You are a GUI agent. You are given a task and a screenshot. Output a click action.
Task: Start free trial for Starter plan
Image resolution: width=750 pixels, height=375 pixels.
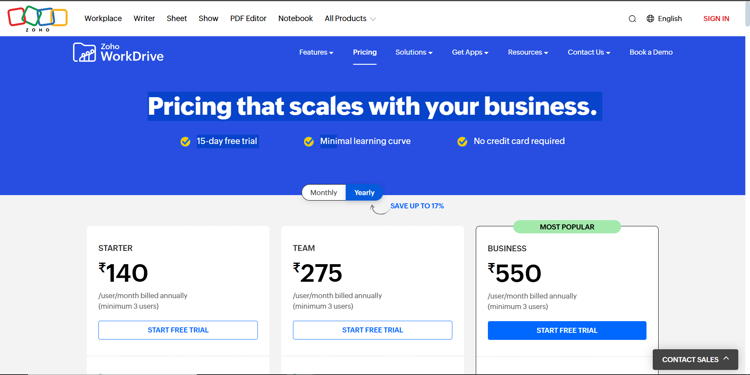coord(178,330)
